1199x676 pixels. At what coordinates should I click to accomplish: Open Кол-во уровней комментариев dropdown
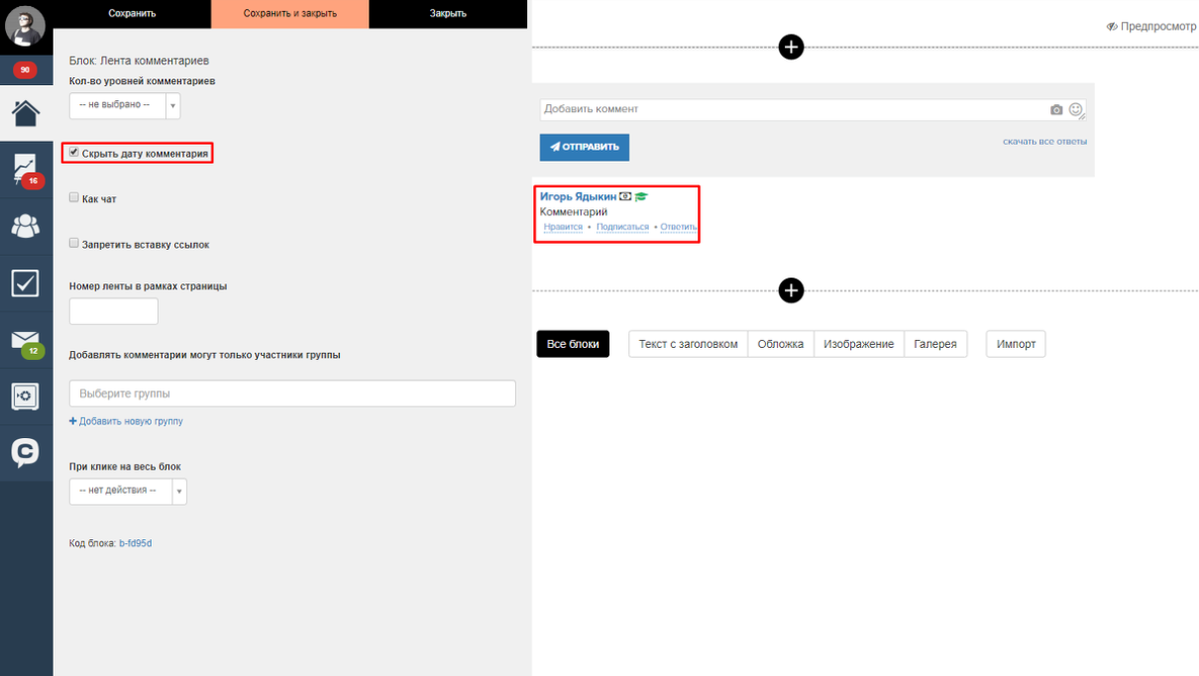click(125, 106)
